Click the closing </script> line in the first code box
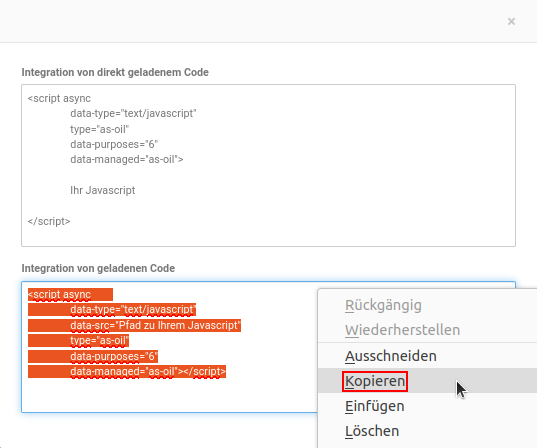537x448 pixels. [49, 221]
